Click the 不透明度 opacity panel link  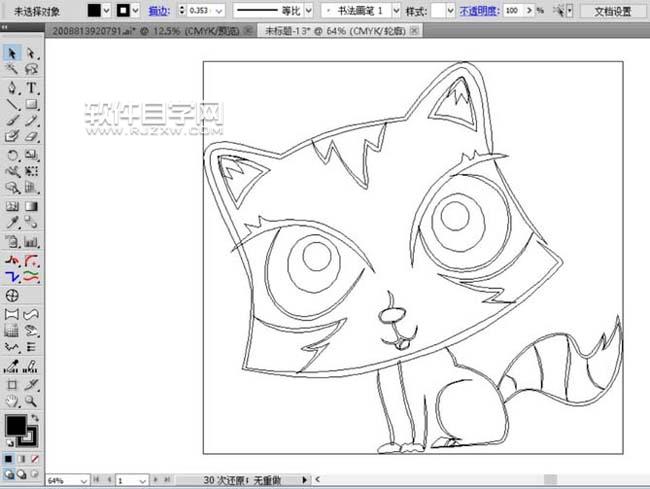click(479, 11)
